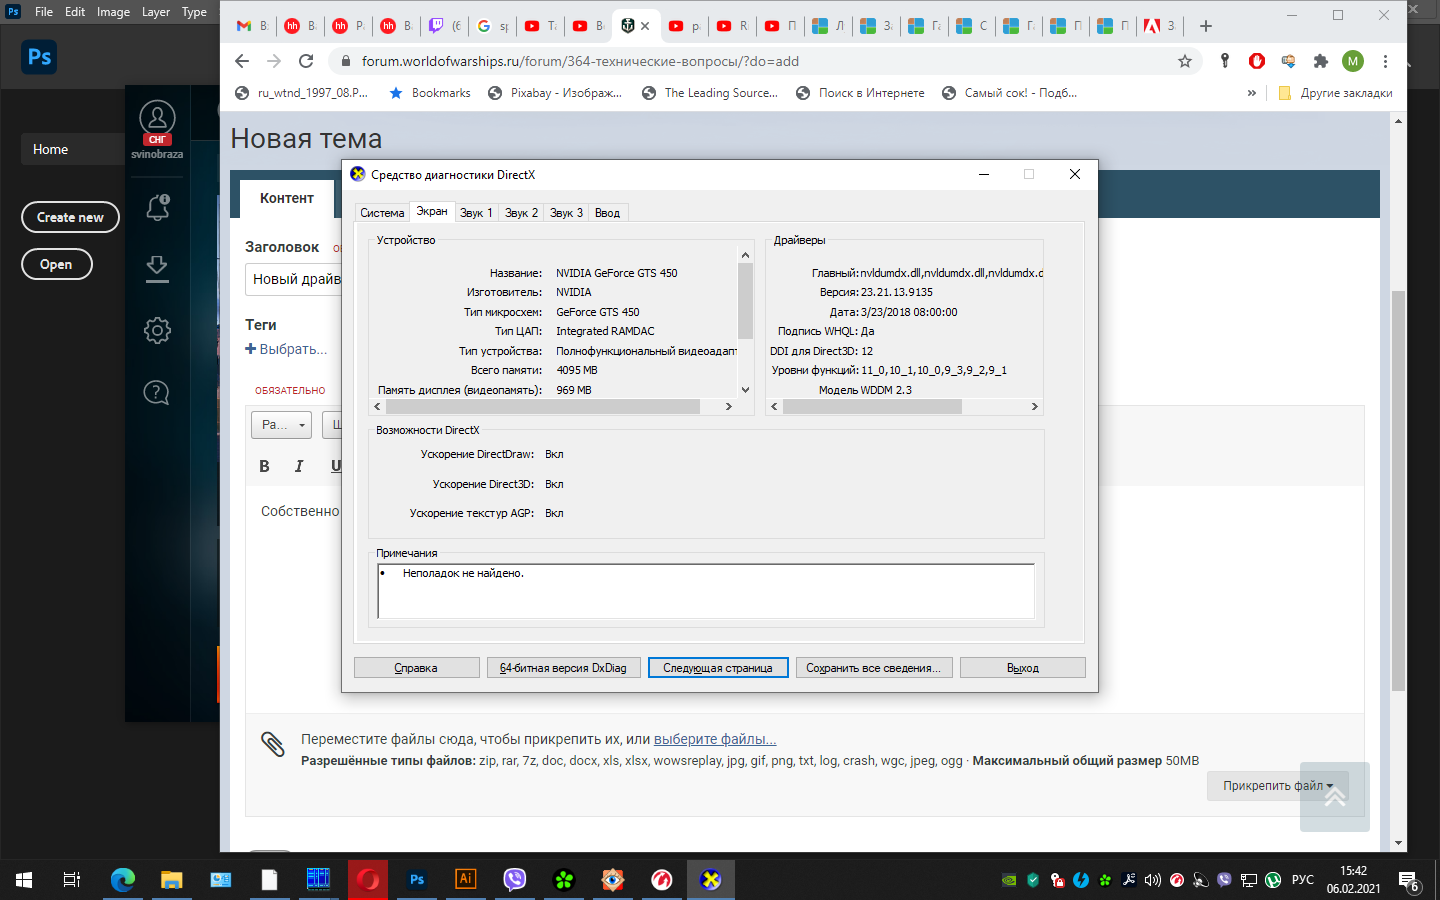Open the help question mark icon
Image resolution: width=1440 pixels, height=900 pixels.
point(157,392)
